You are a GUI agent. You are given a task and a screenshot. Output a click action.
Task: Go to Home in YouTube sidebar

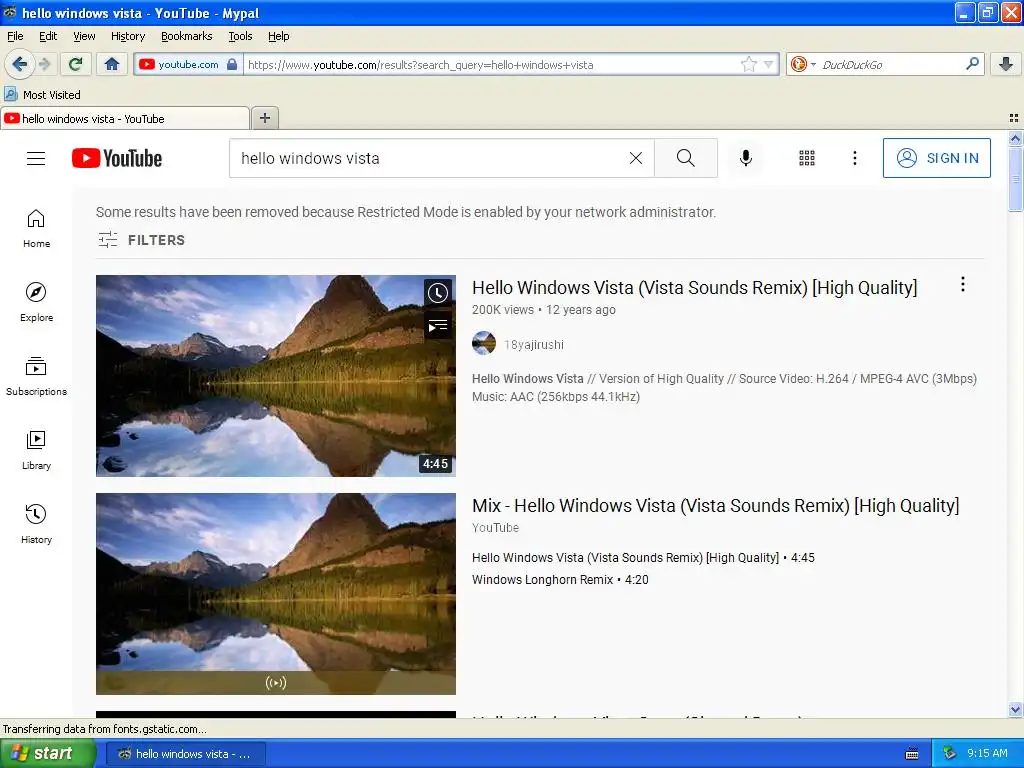coord(36,229)
